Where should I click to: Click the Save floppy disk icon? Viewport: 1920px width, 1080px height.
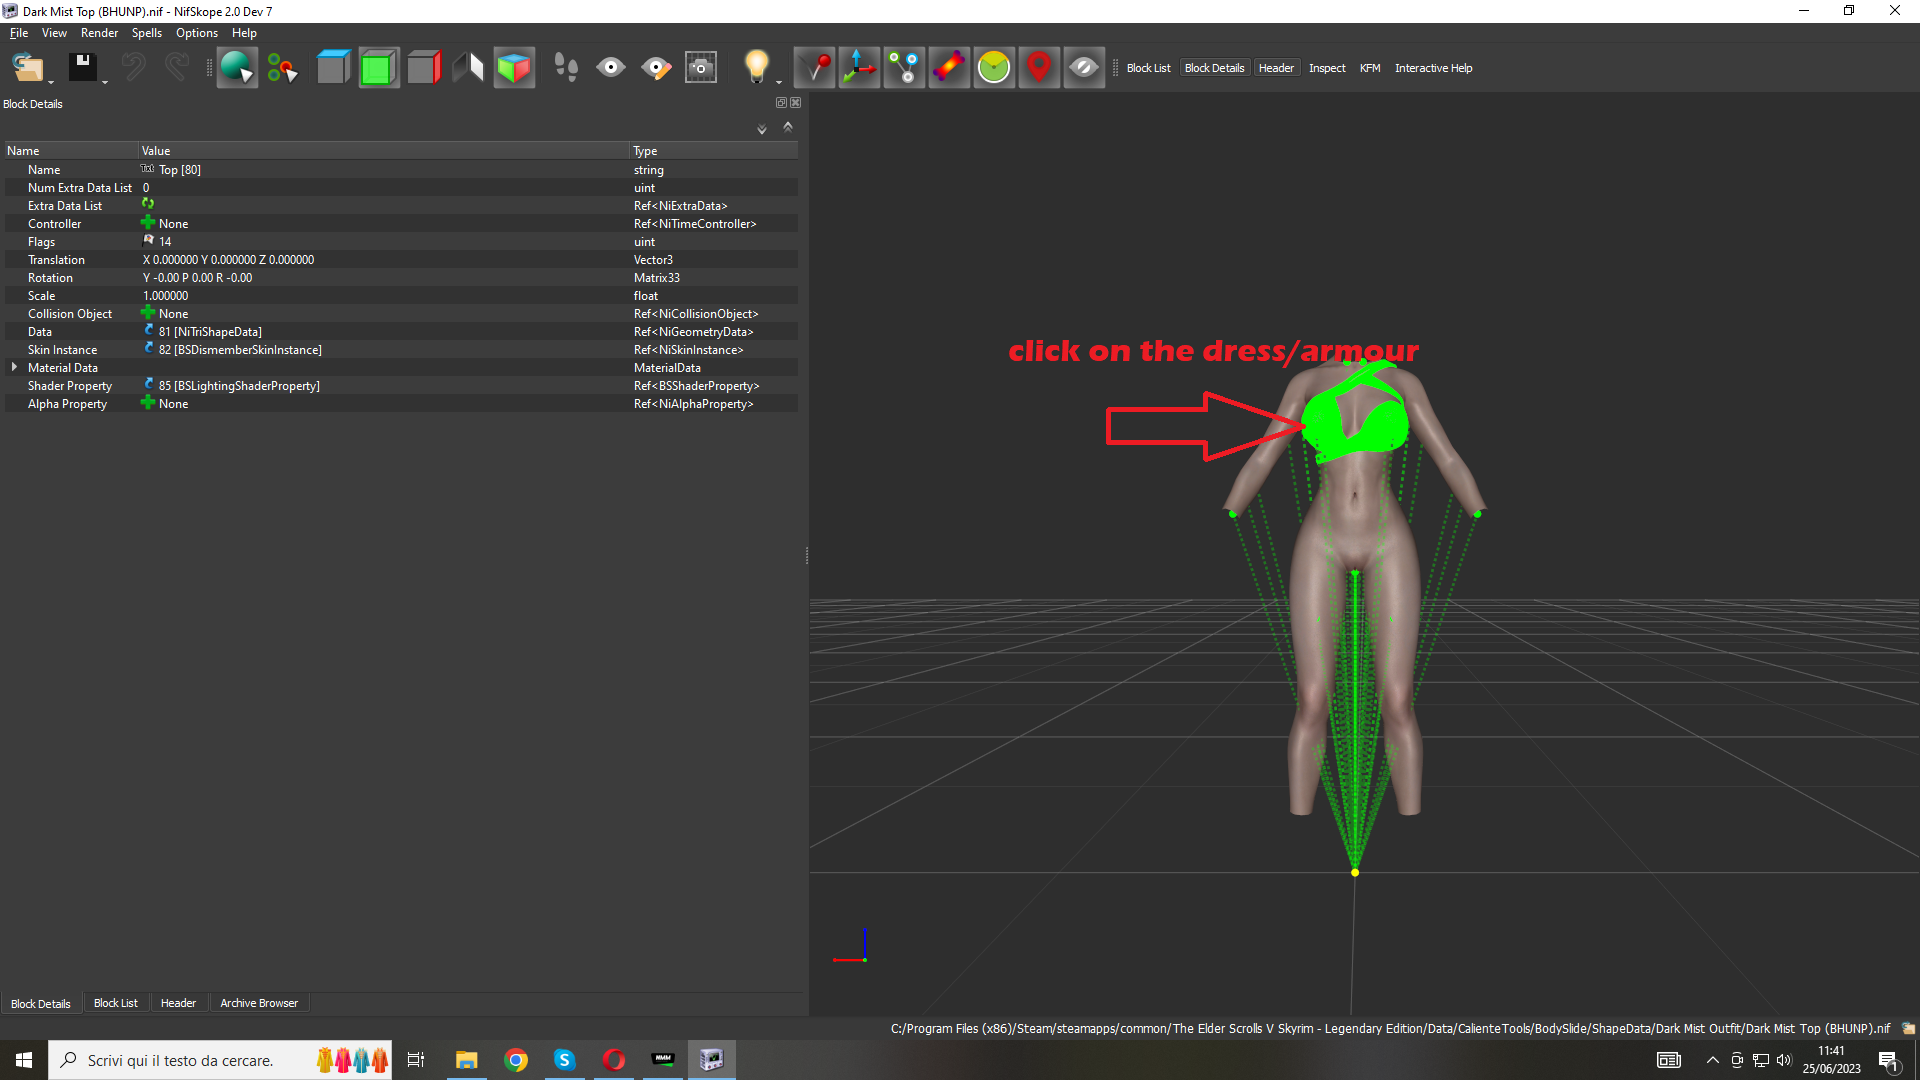pos(82,67)
